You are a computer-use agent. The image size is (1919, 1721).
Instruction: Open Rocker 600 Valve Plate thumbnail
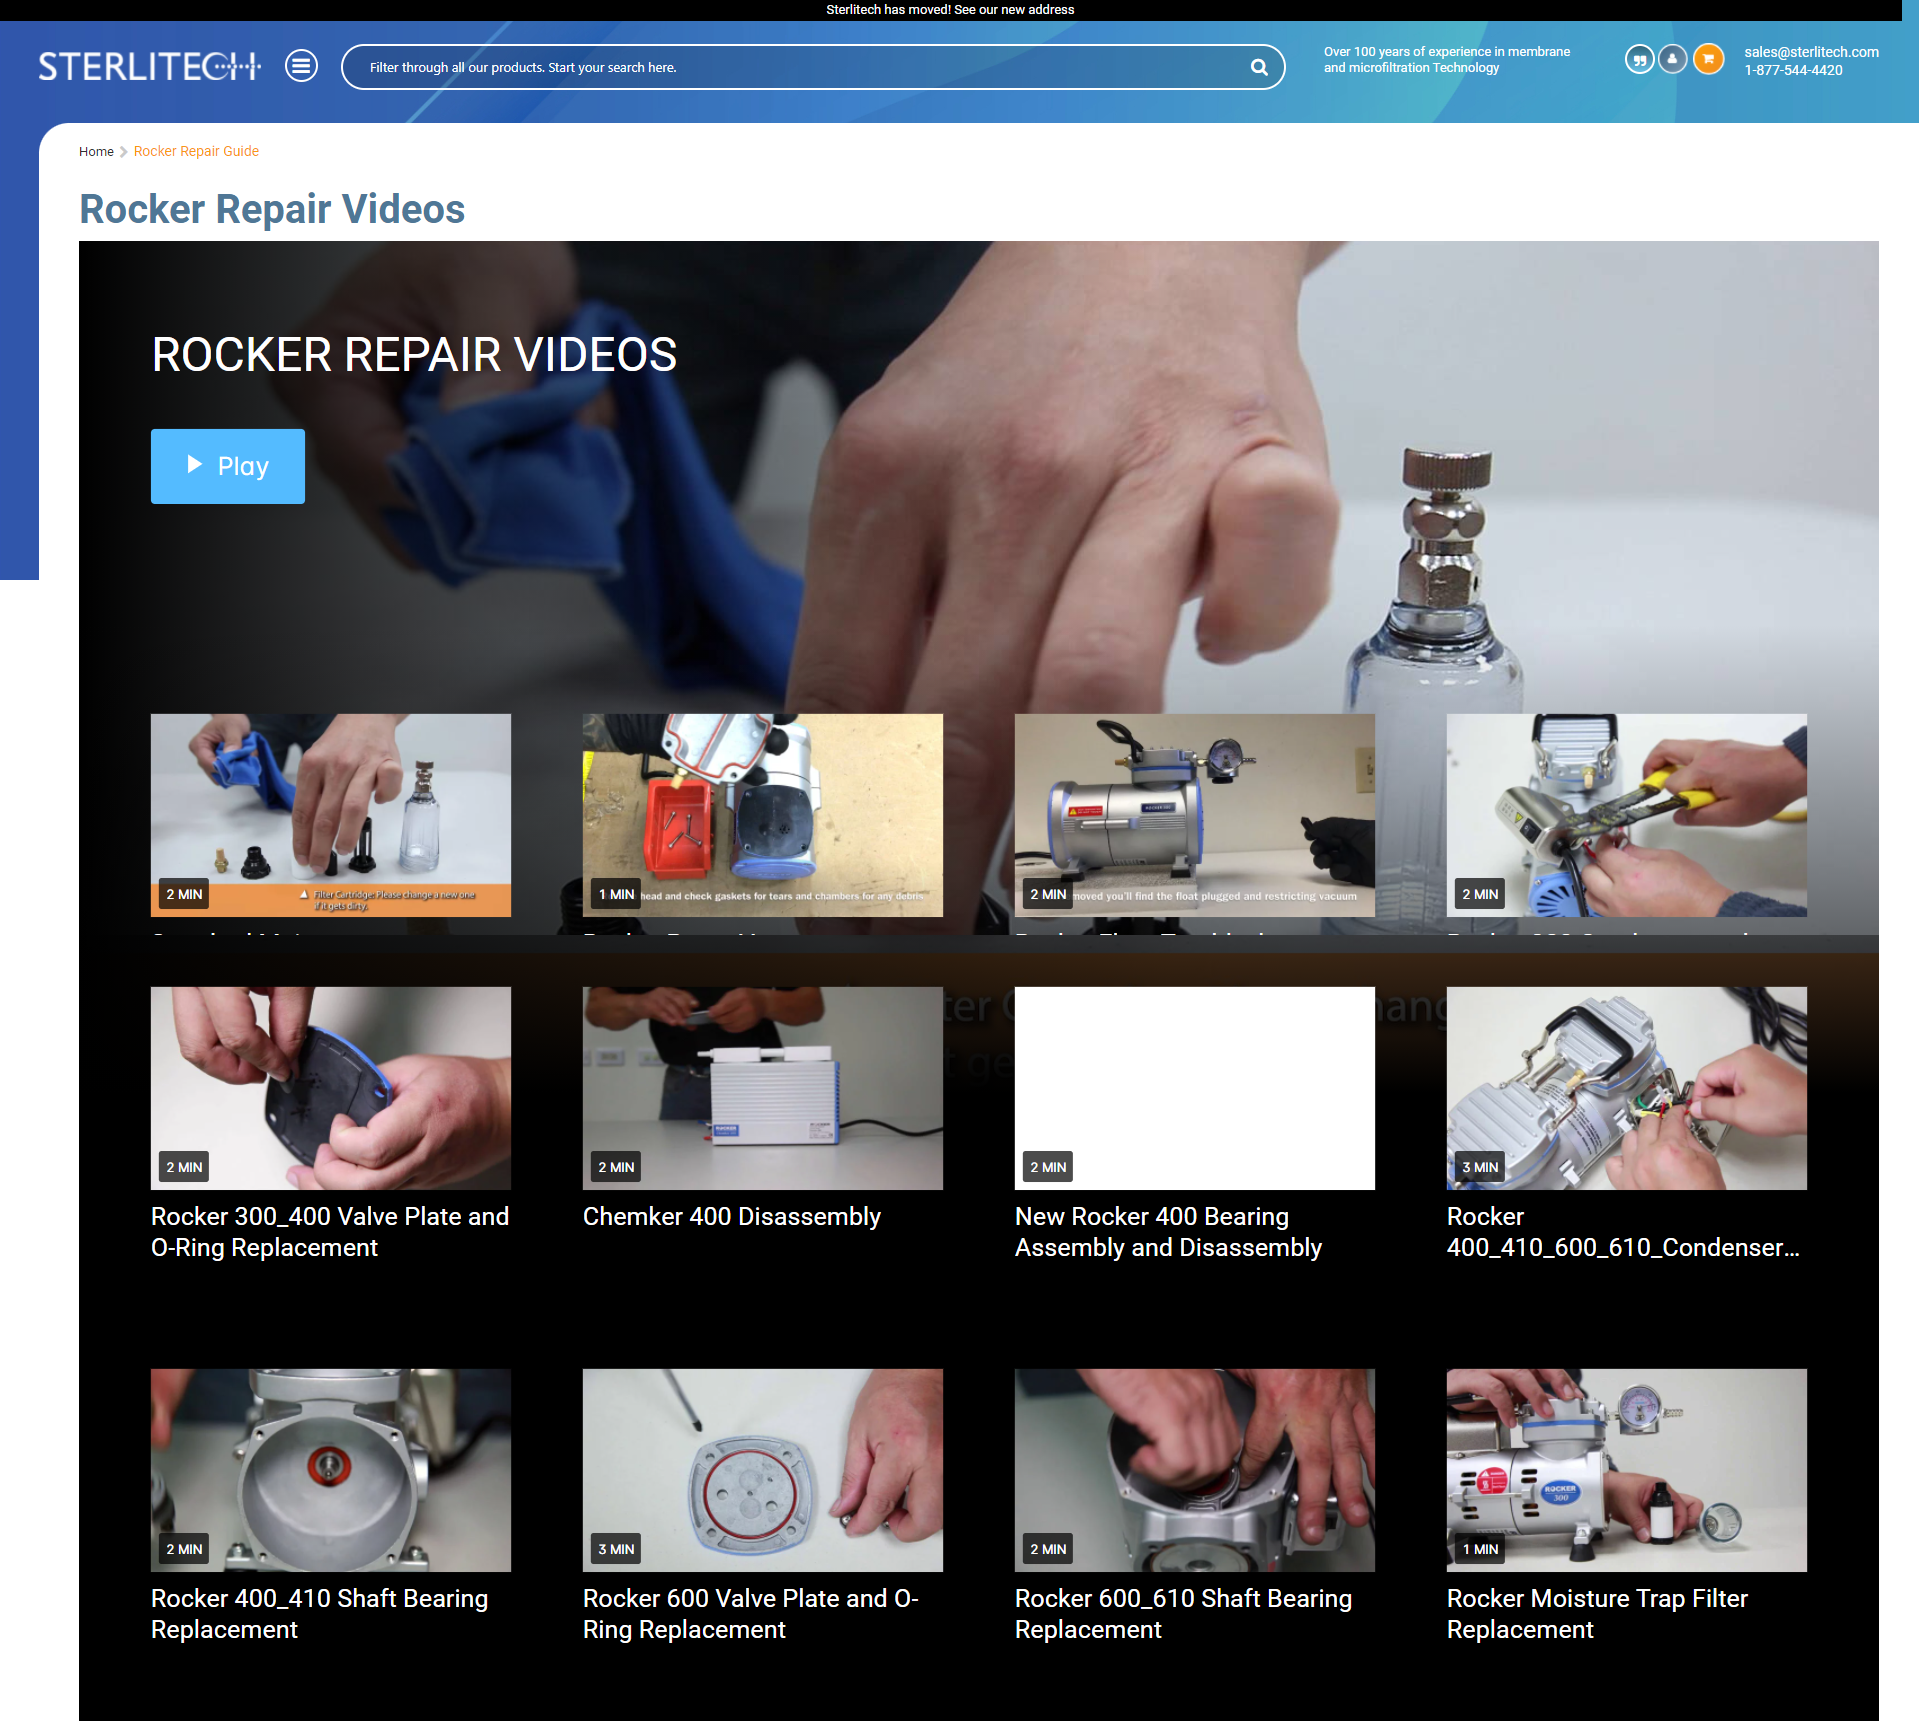(x=763, y=1470)
